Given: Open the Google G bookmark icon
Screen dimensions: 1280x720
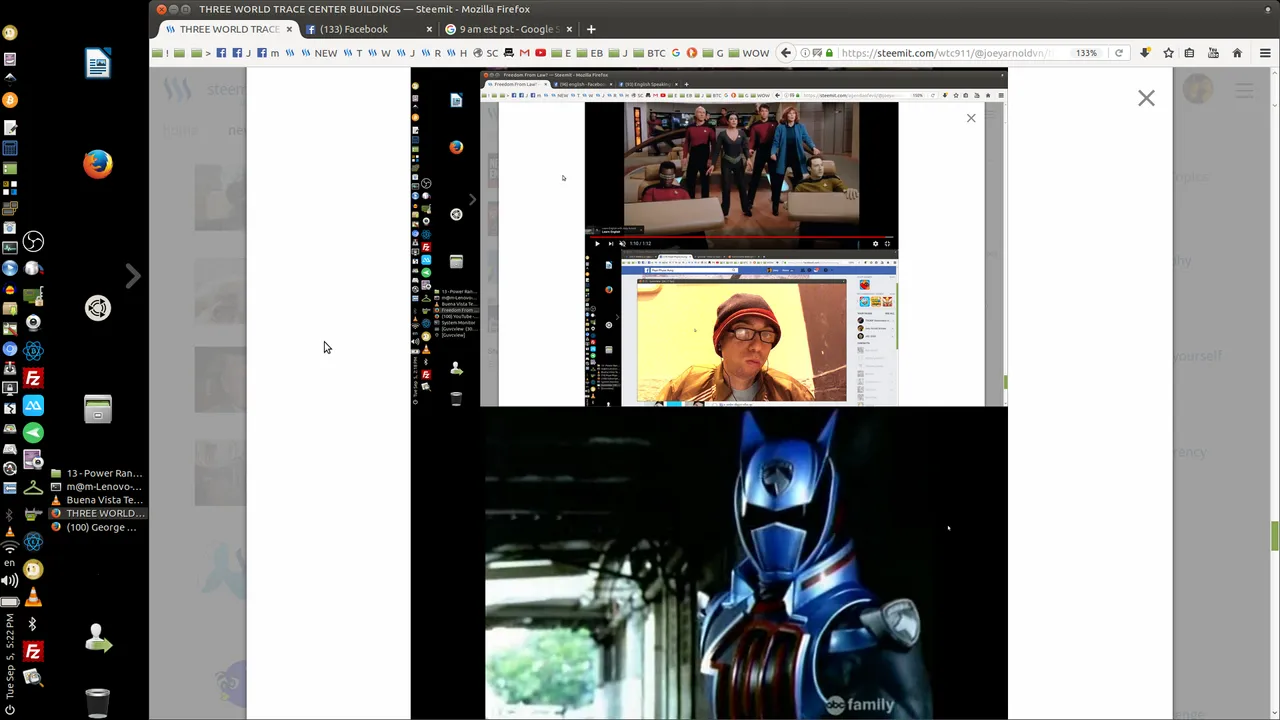Looking at the screenshot, I should click(x=676, y=53).
